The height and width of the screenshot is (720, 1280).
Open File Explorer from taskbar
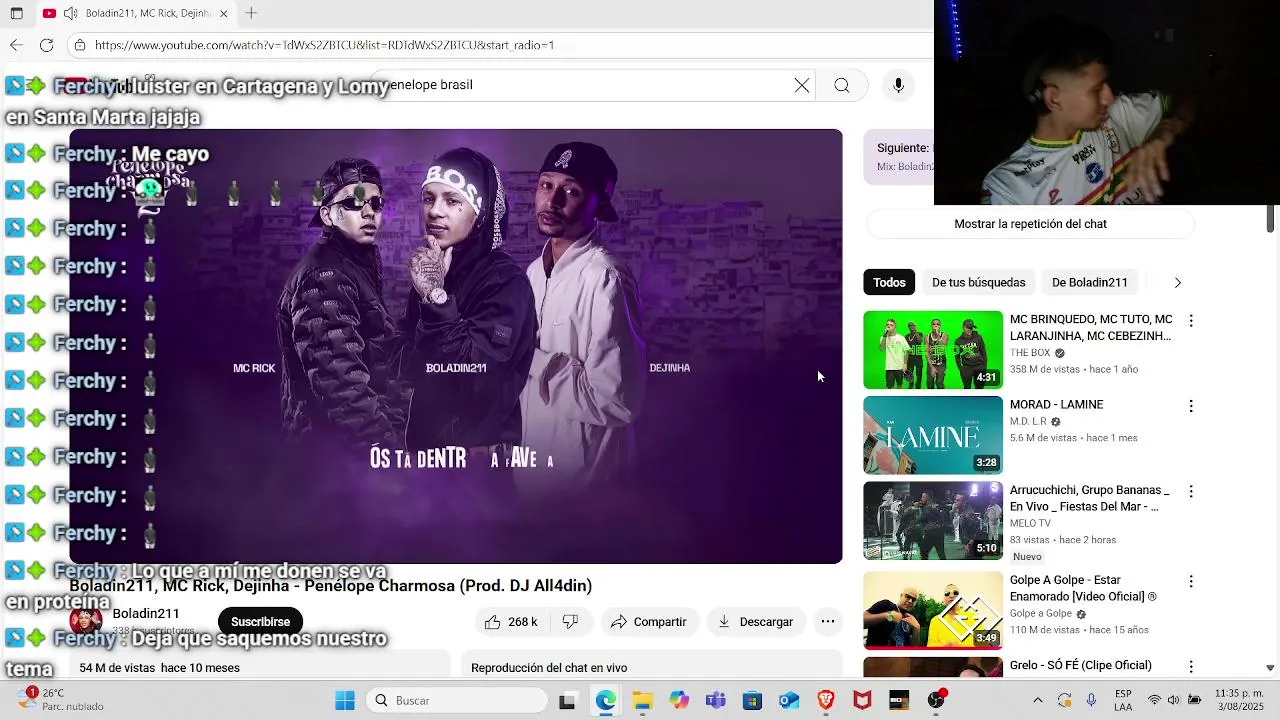(642, 701)
